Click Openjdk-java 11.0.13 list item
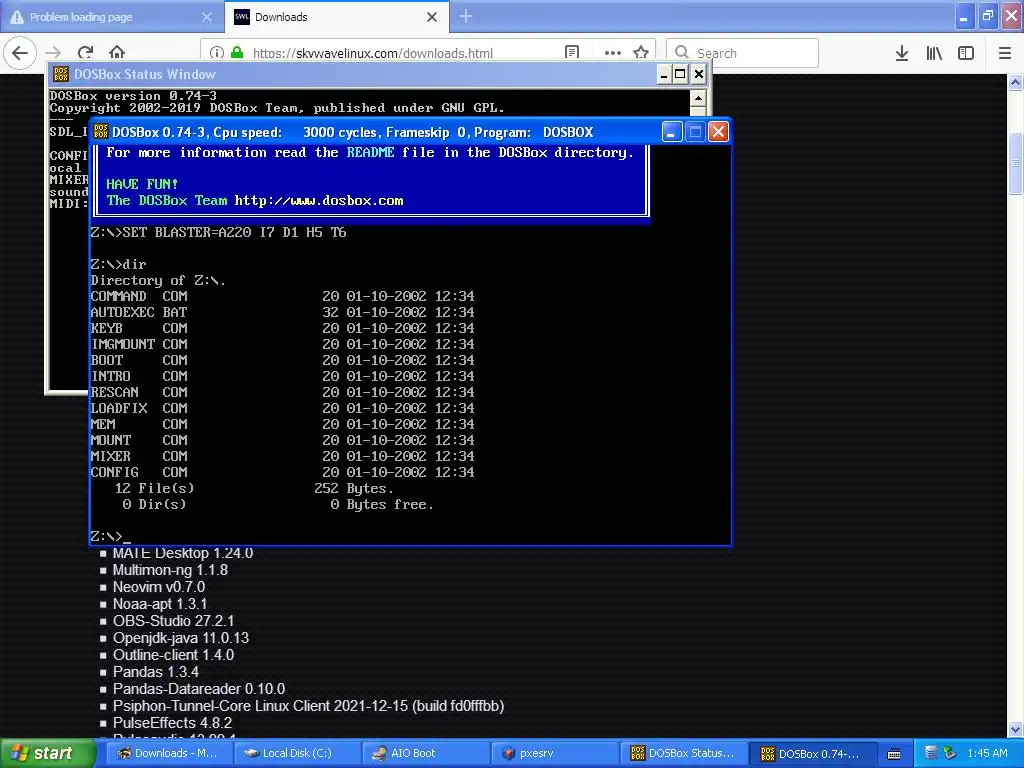This screenshot has width=1024, height=768. coord(181,638)
